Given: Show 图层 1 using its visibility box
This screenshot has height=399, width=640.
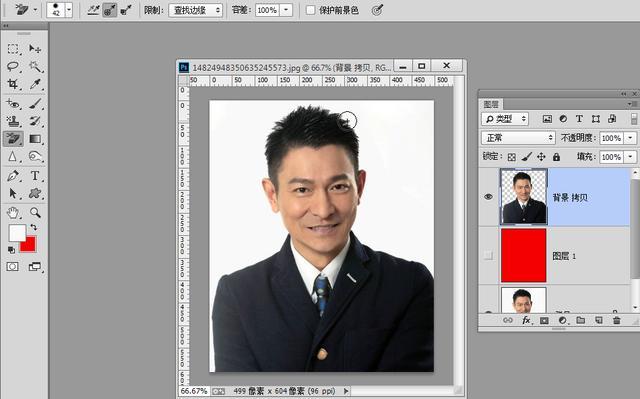Looking at the screenshot, I should tap(488, 255).
